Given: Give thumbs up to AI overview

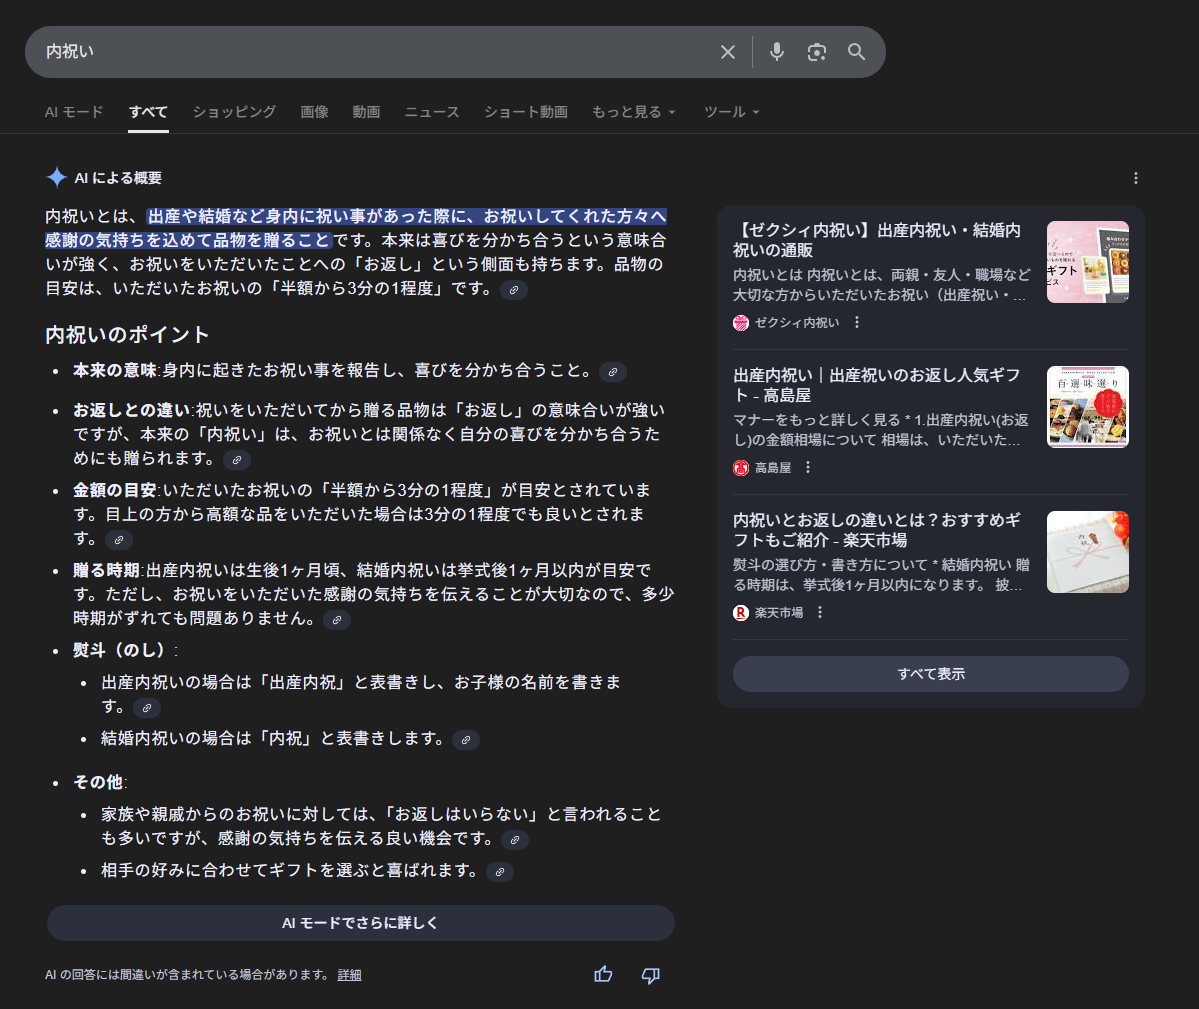Looking at the screenshot, I should point(603,974).
